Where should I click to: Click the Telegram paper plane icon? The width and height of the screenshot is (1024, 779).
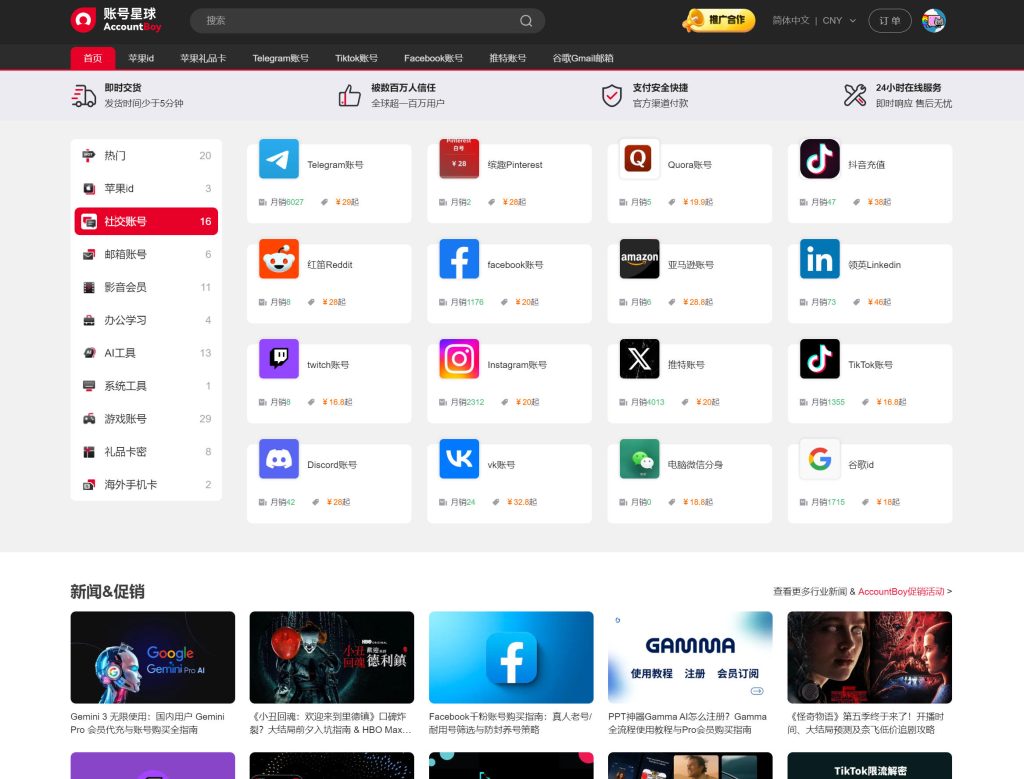tap(278, 159)
